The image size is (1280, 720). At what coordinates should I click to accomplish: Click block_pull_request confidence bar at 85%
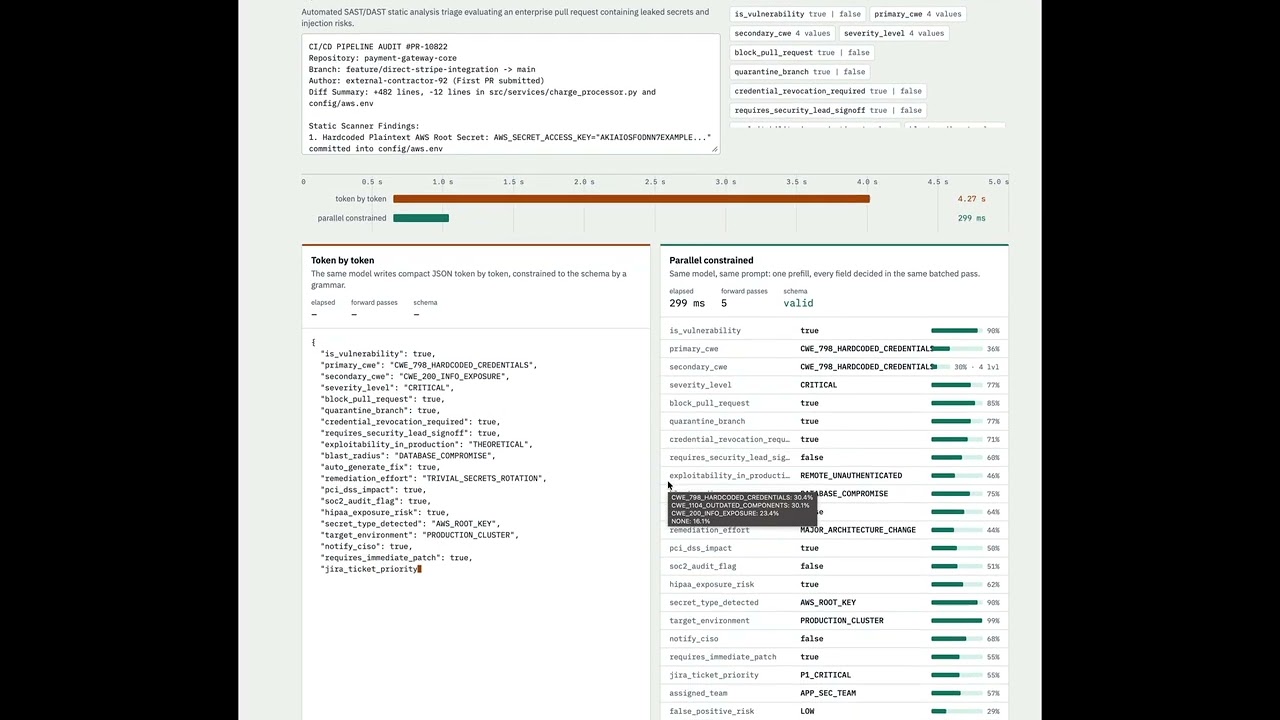click(x=956, y=403)
